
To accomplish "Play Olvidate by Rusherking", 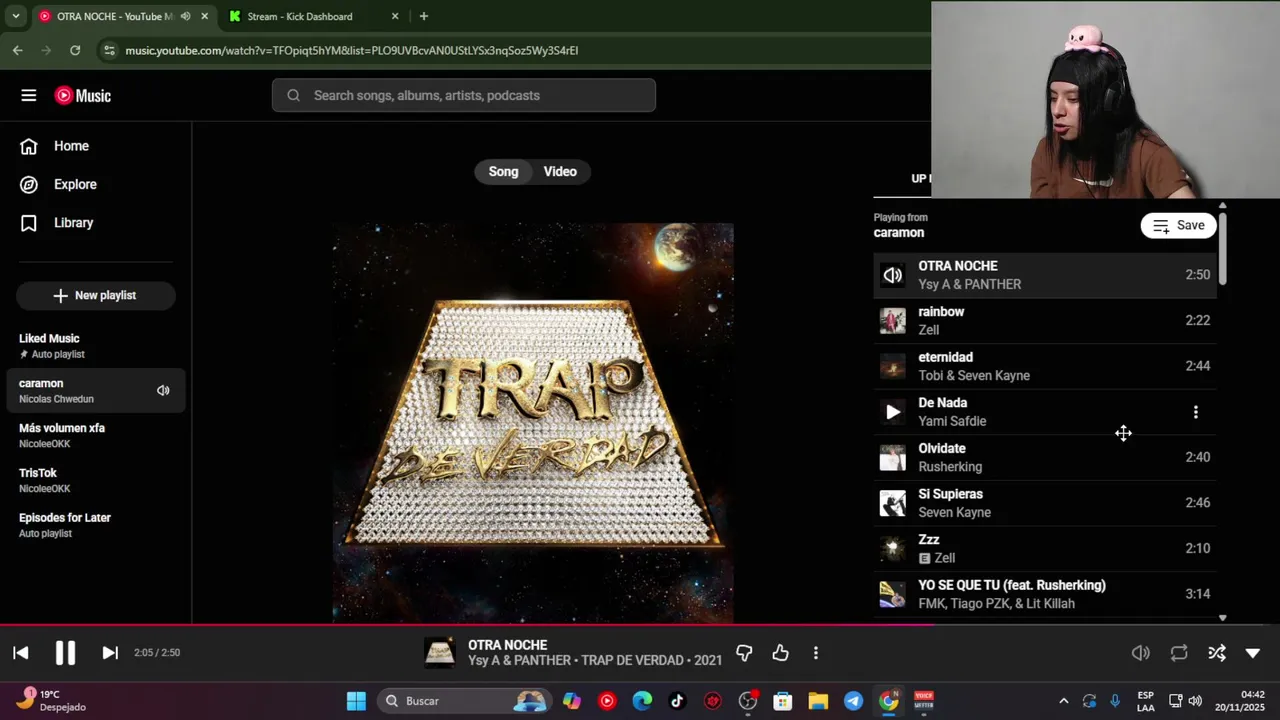I will [x=1045, y=457].
